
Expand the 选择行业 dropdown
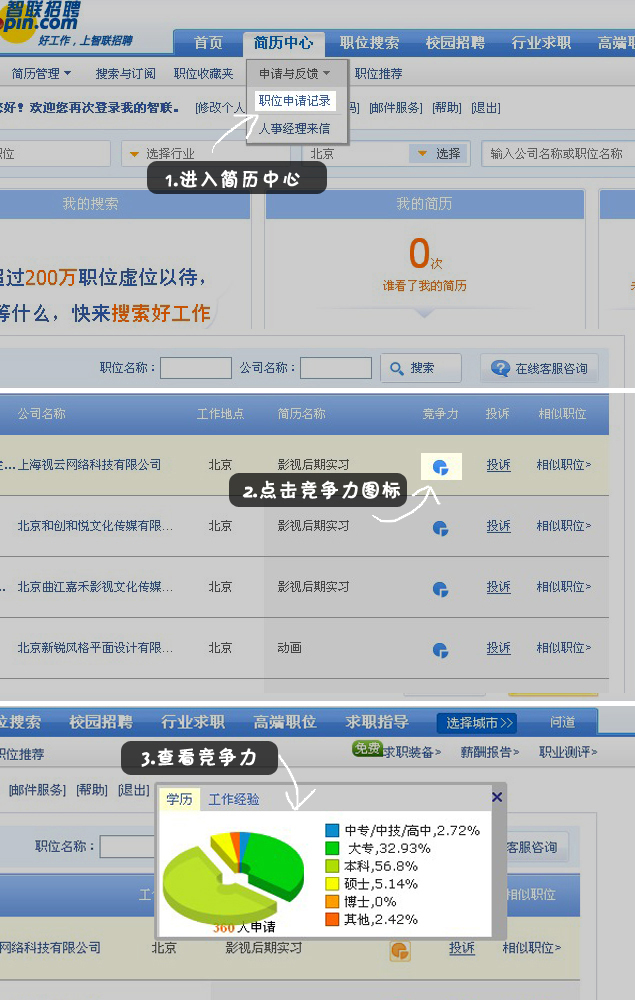pos(134,154)
